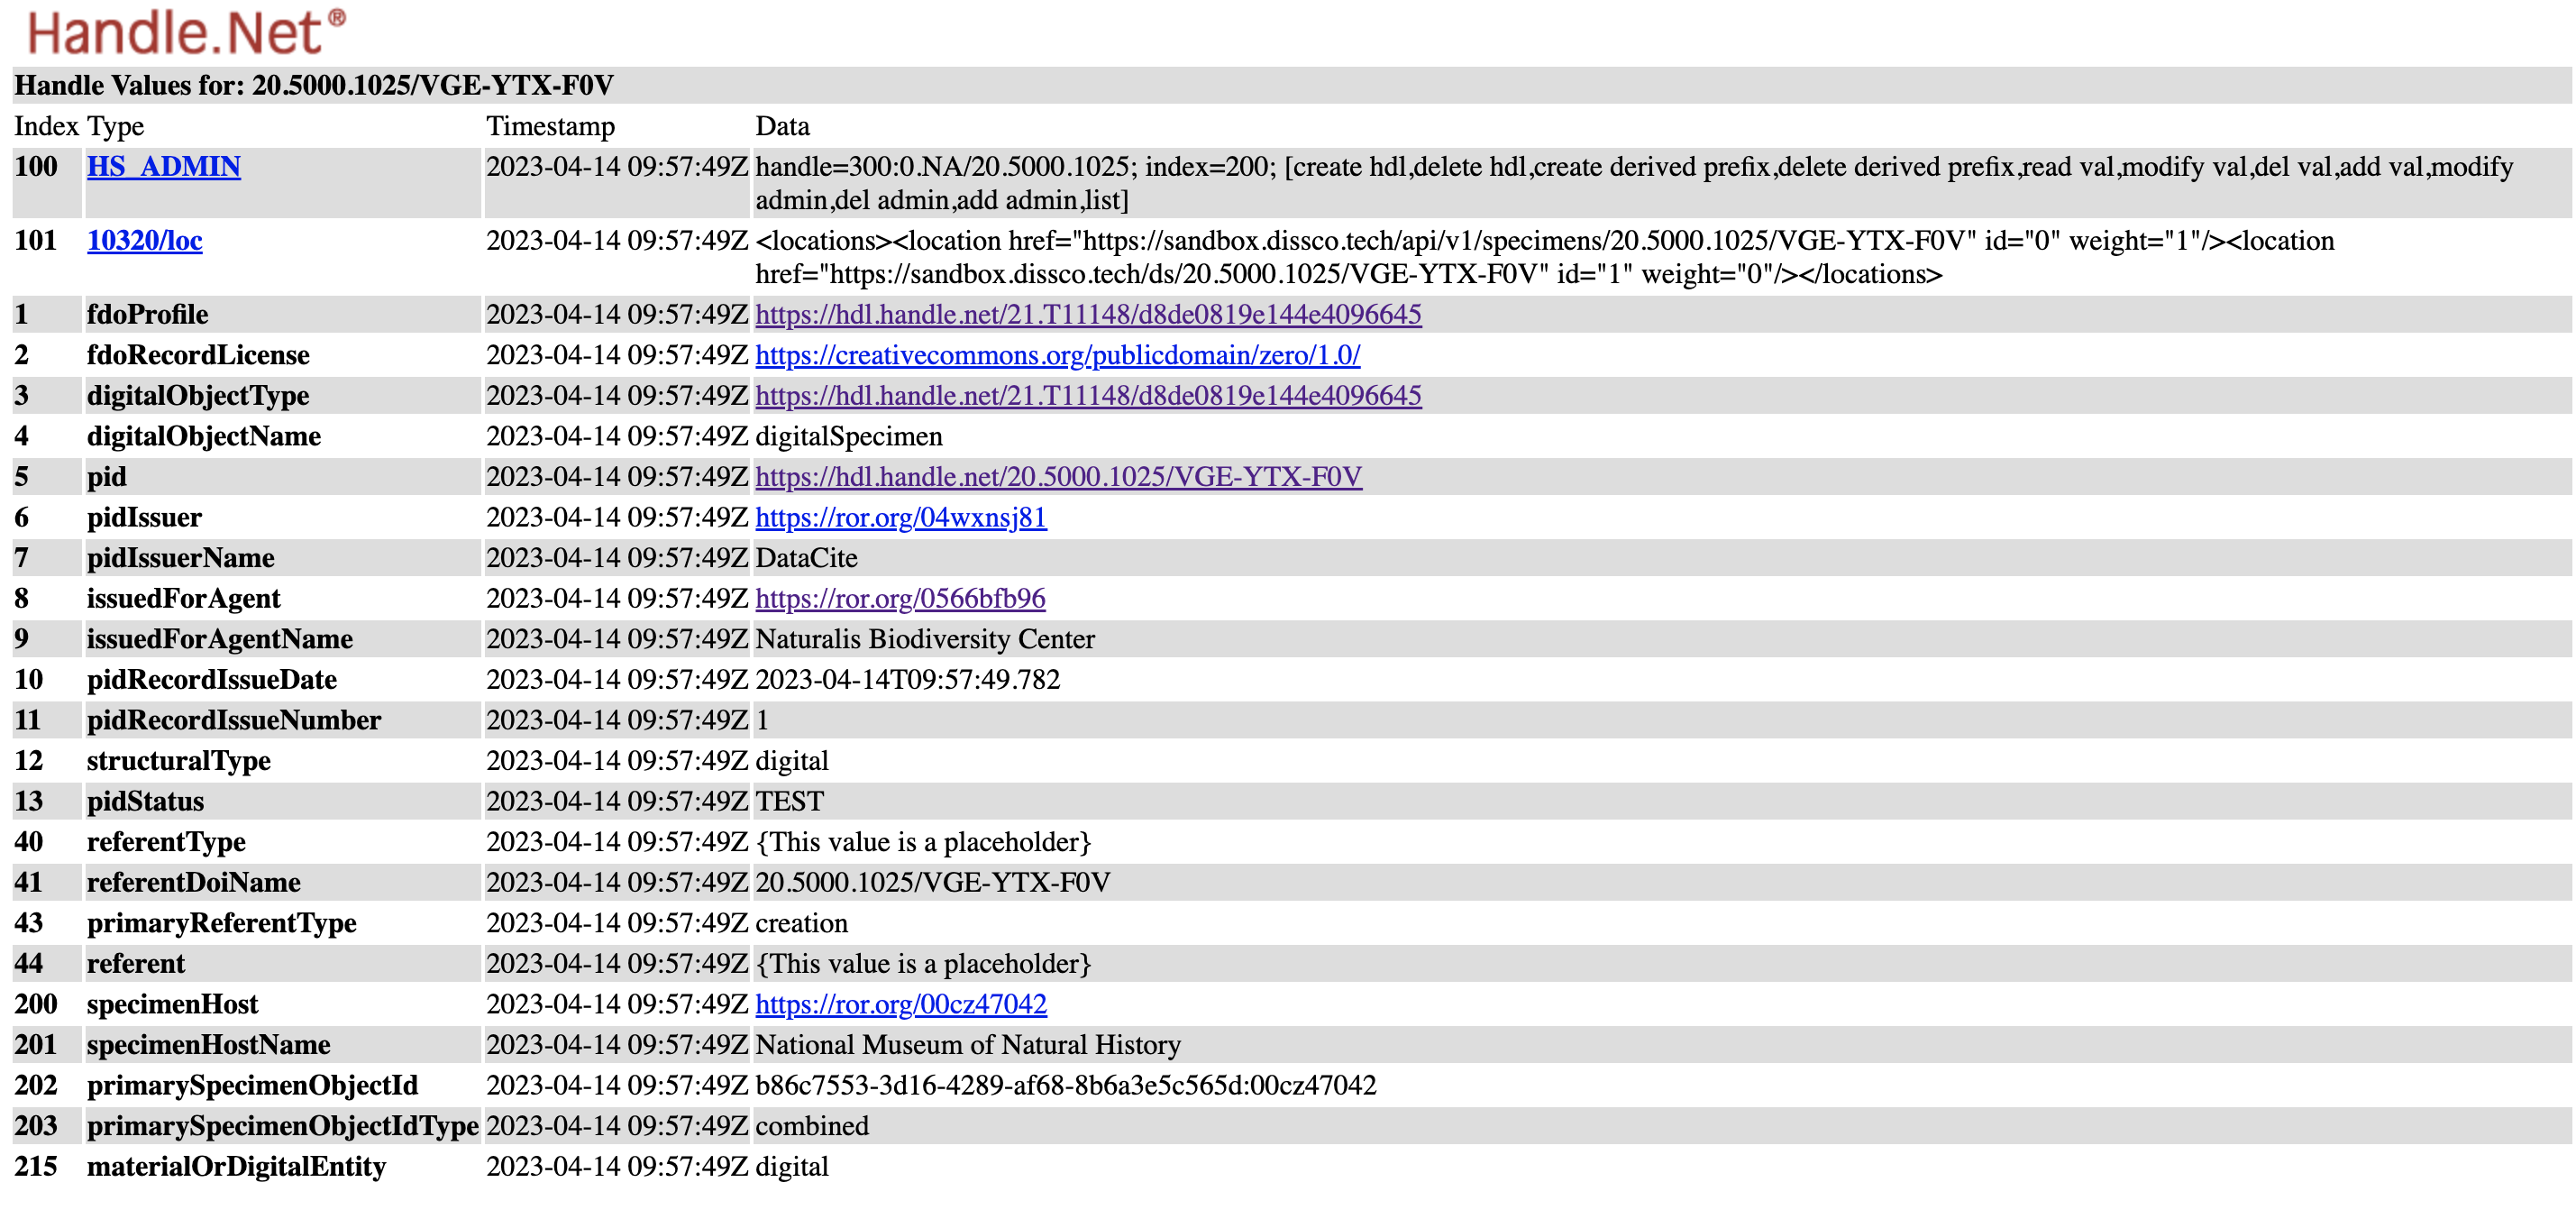Click the 'DataCite' data value
Image resolution: width=2576 pixels, height=1219 pixels.
point(806,557)
